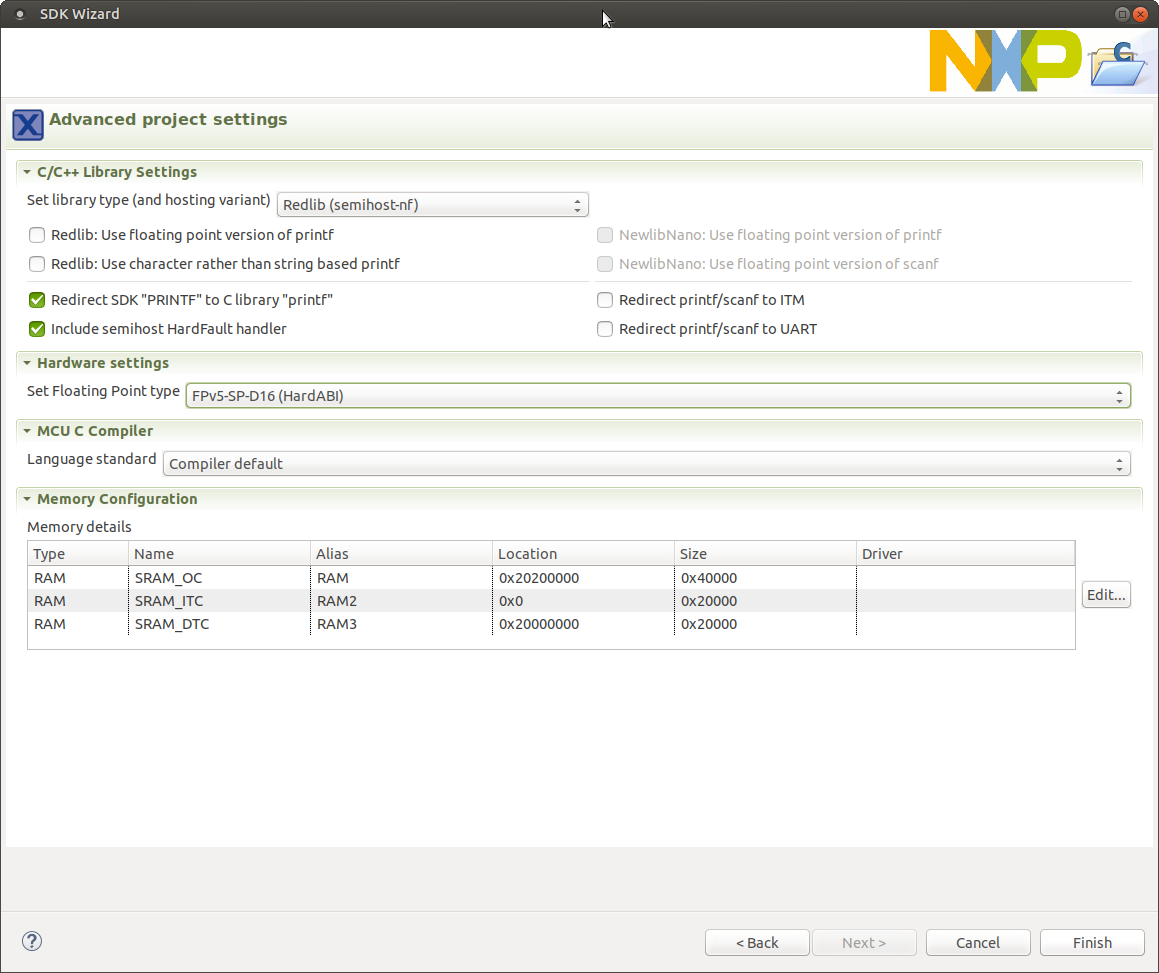Click the Edit... memory button
This screenshot has height=973, width=1159.
point(1106,595)
